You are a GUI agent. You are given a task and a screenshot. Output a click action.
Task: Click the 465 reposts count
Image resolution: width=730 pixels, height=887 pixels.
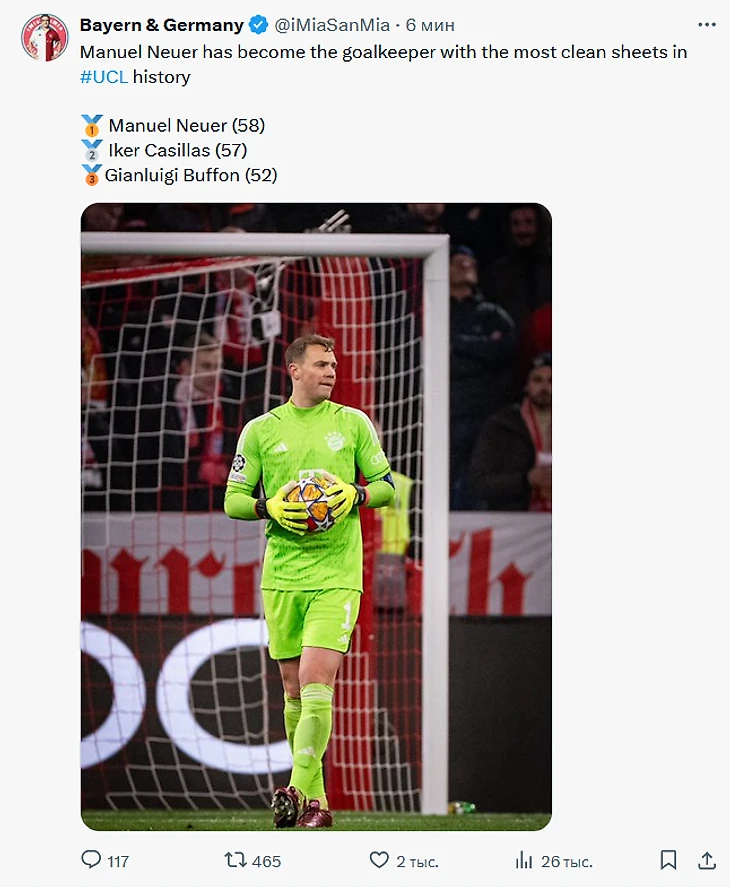tap(267, 862)
